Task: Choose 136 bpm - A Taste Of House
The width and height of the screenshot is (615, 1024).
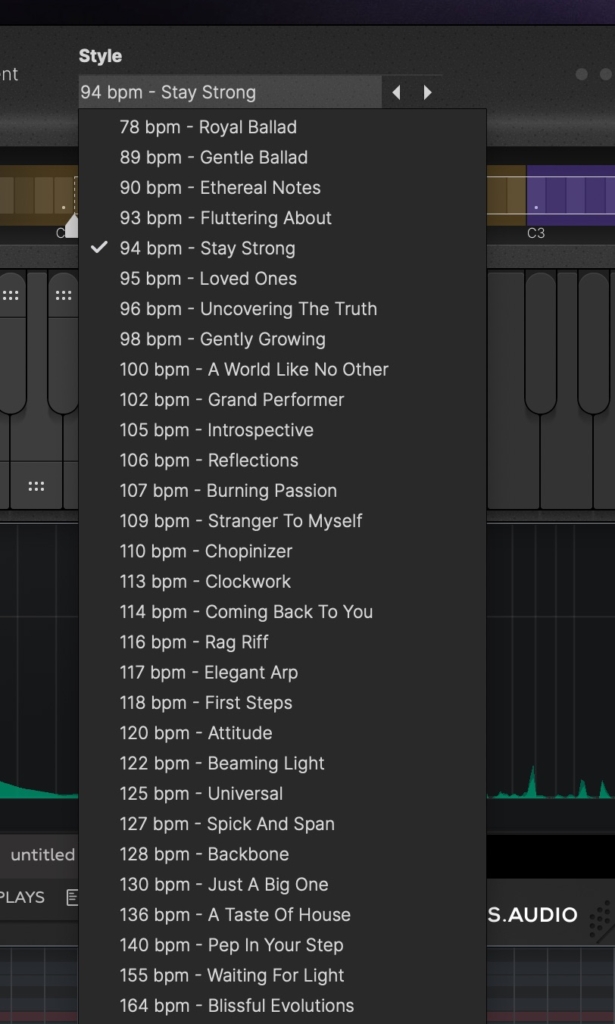Action: (235, 915)
